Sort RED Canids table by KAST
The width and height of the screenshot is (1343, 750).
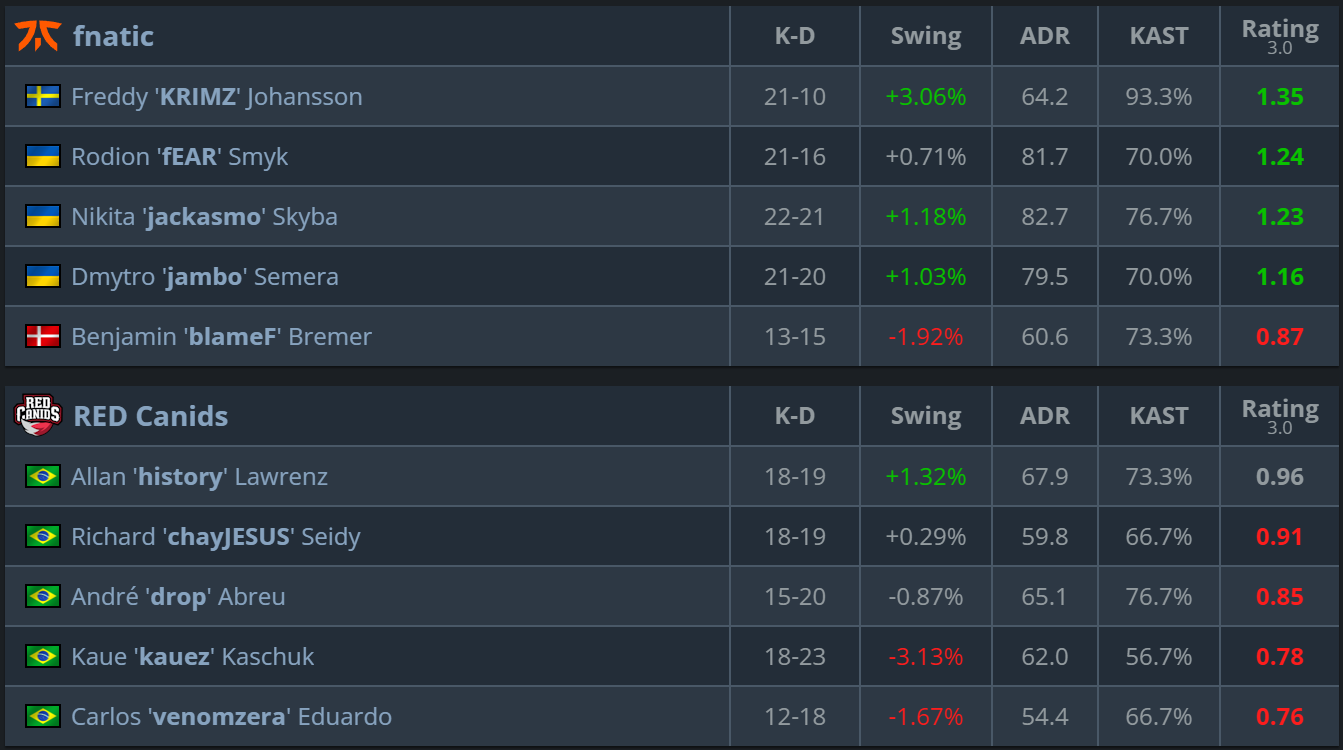pos(1159,416)
